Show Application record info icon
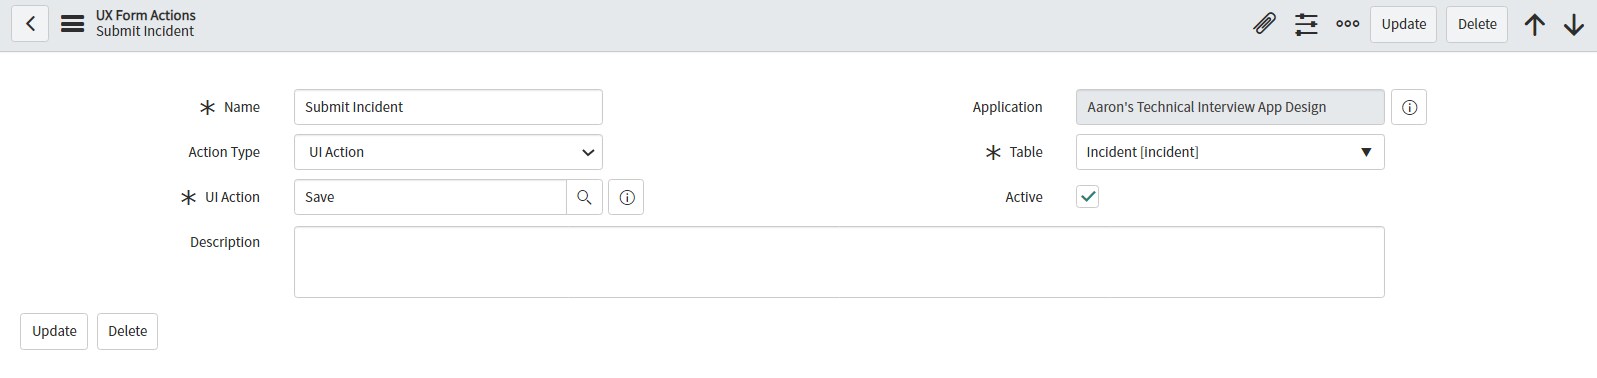The image size is (1597, 378). (x=1409, y=107)
